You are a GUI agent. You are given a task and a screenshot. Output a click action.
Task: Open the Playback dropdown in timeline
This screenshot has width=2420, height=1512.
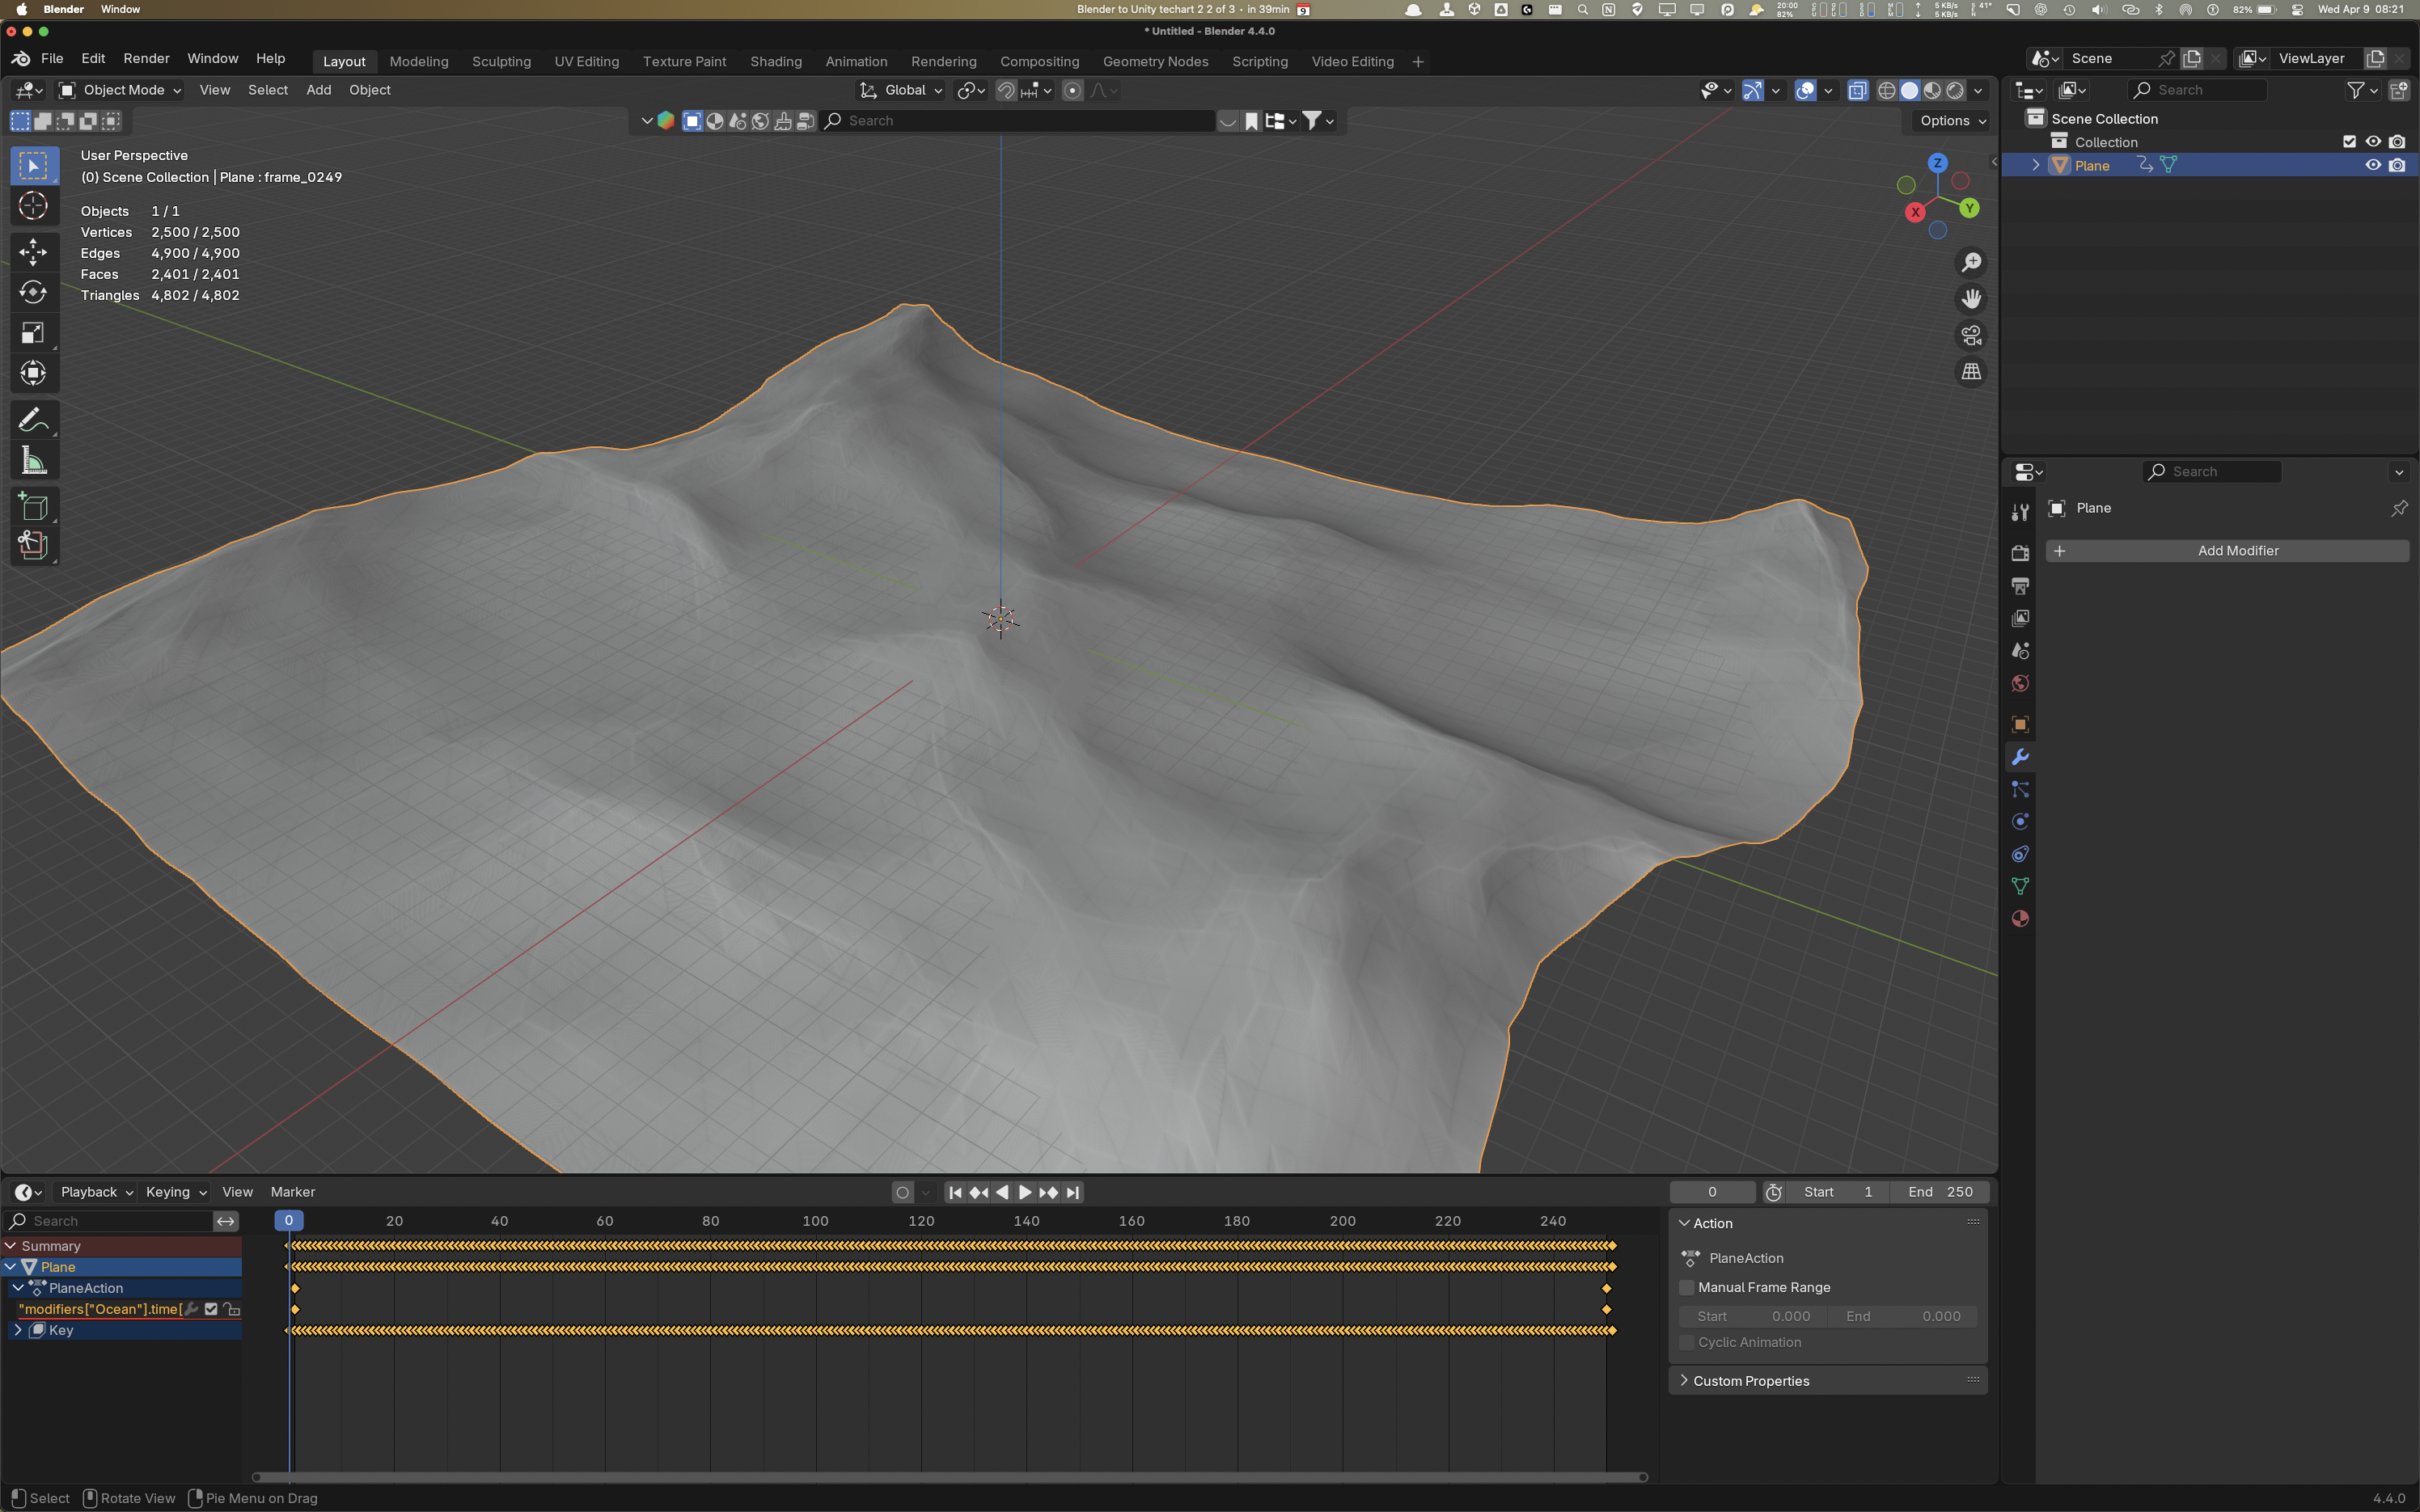click(96, 1192)
